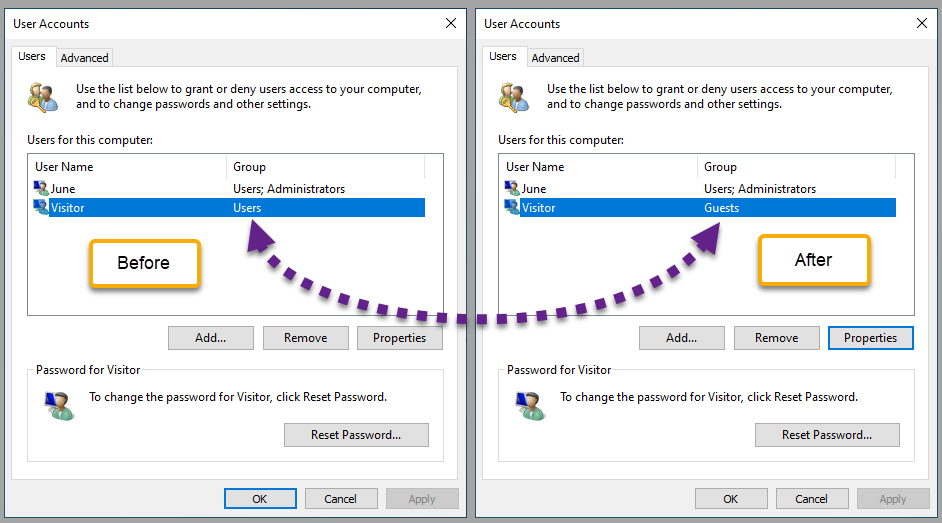Click the User Name column header in the right window
The image size is (942, 523).
click(x=598, y=167)
